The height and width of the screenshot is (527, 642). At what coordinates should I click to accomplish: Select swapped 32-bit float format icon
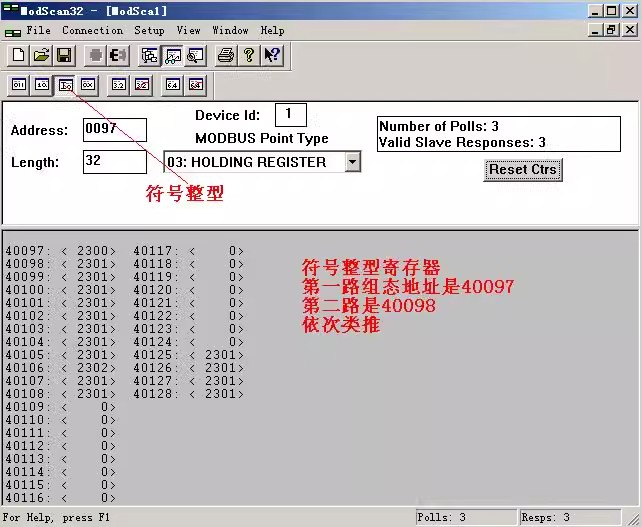[142, 85]
